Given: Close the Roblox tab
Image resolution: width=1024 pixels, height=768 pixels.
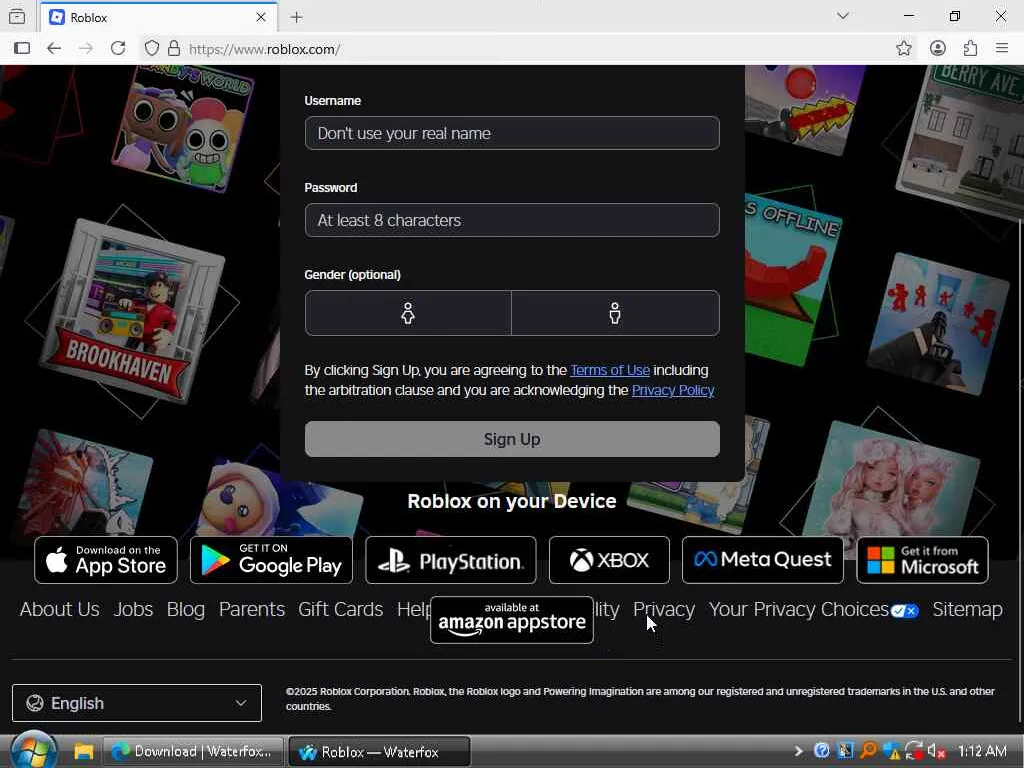Looking at the screenshot, I should pos(261,18).
